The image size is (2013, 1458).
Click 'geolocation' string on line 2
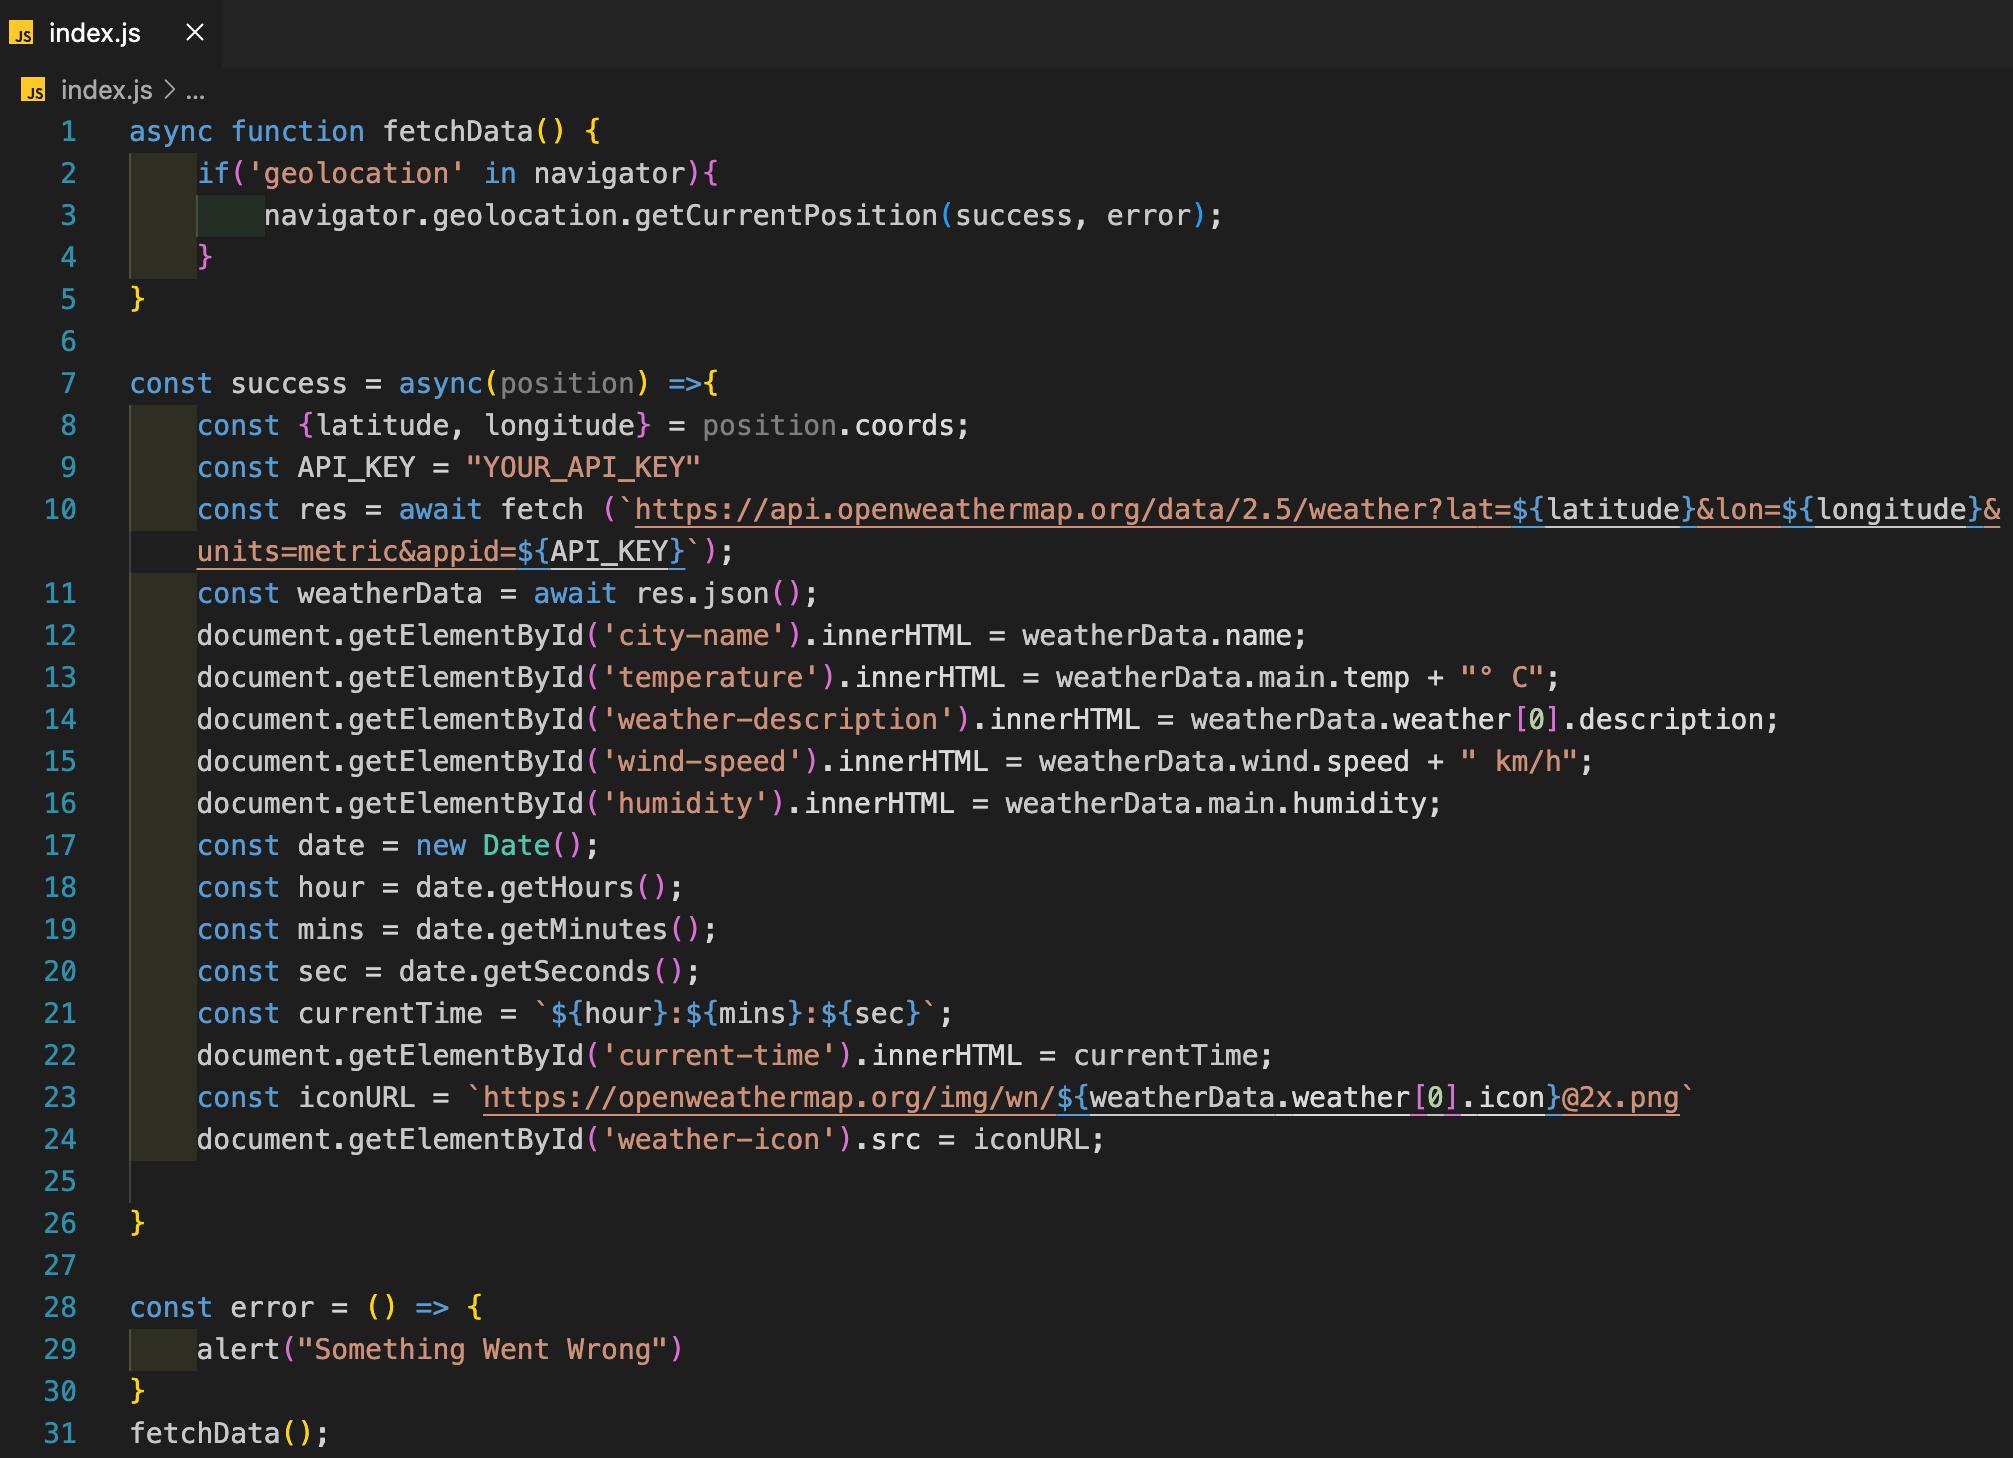pos(356,174)
